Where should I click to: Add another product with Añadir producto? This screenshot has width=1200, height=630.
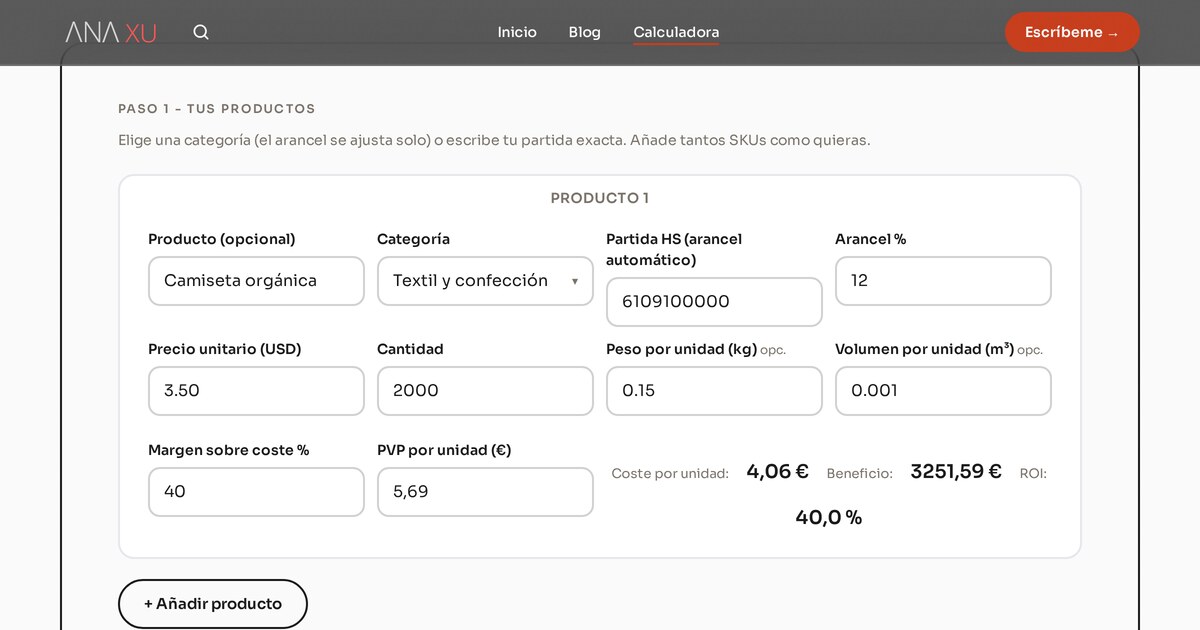coord(213,604)
